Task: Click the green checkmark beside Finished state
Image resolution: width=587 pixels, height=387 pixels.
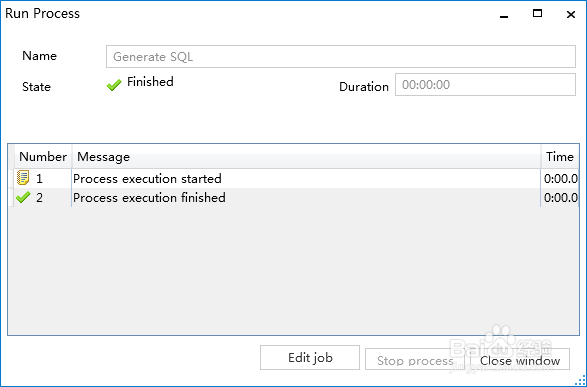Action: (114, 85)
